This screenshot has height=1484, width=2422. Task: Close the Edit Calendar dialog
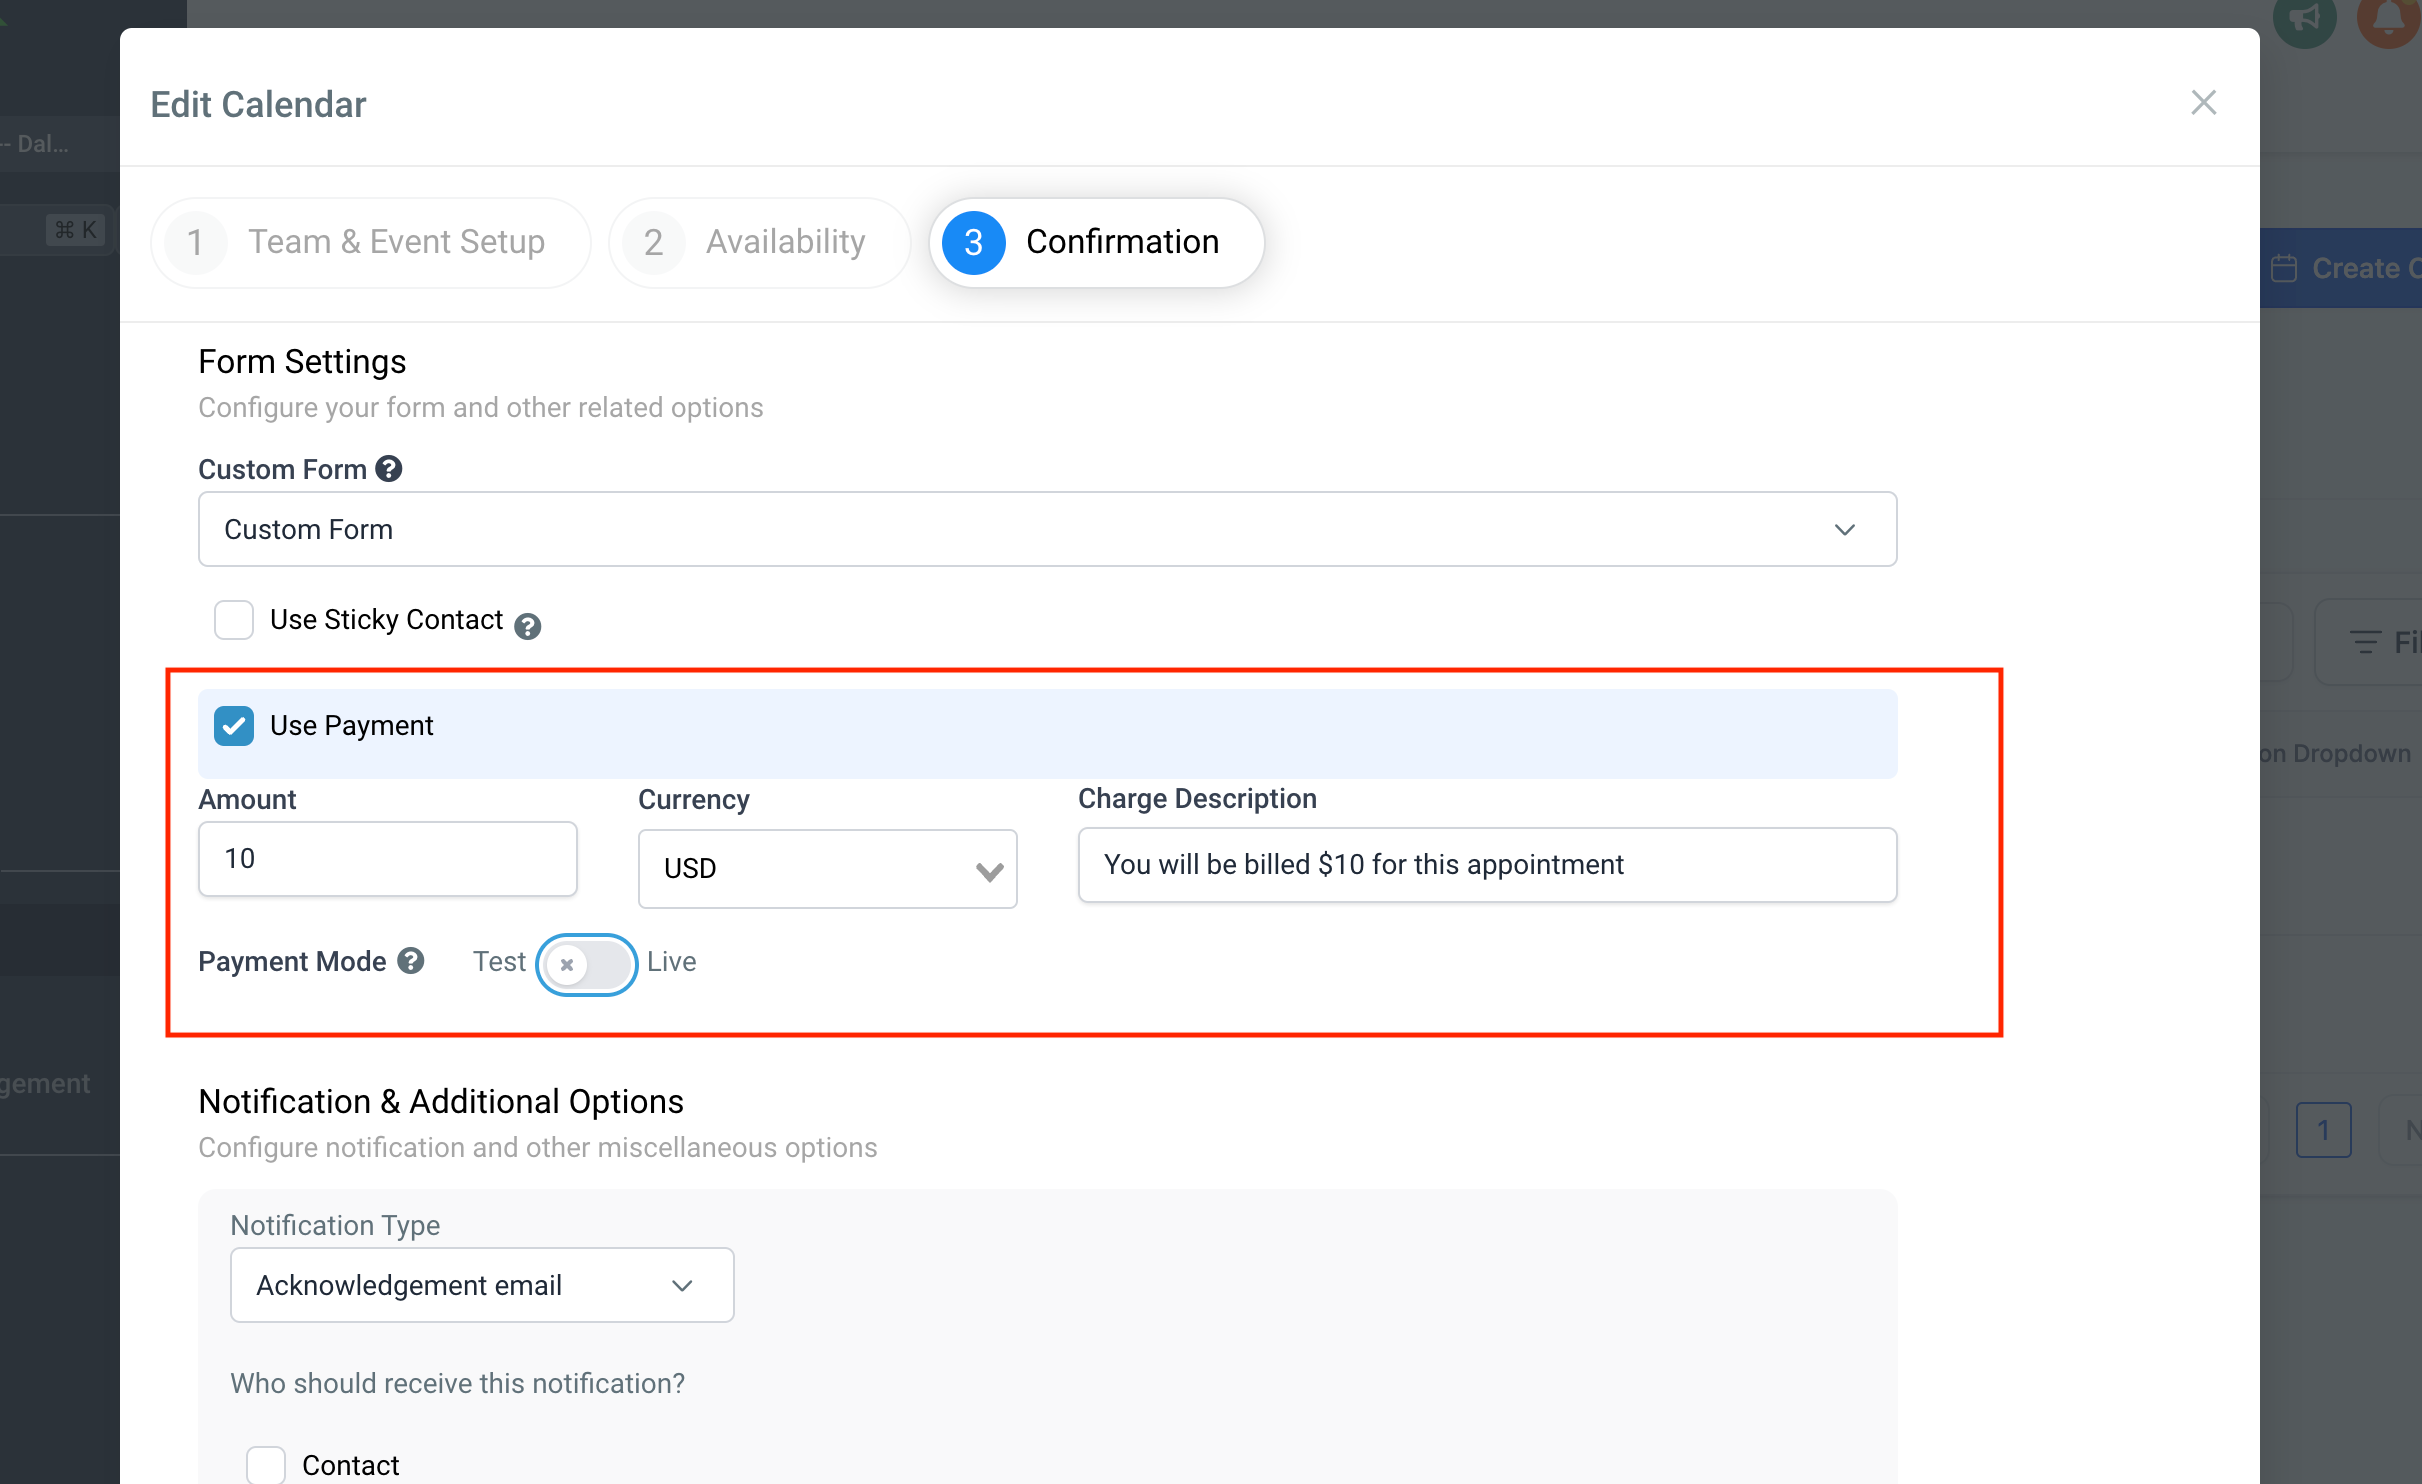[x=2203, y=102]
